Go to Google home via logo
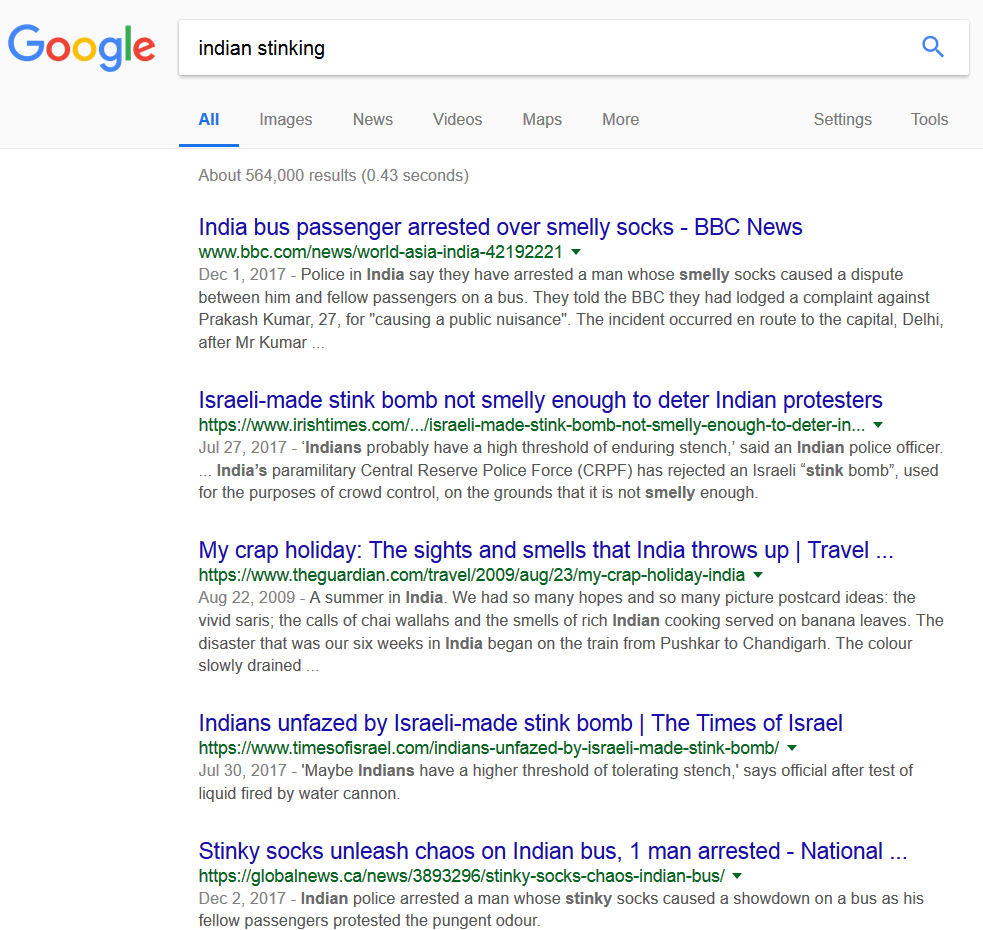The image size is (983, 930). pos(81,48)
